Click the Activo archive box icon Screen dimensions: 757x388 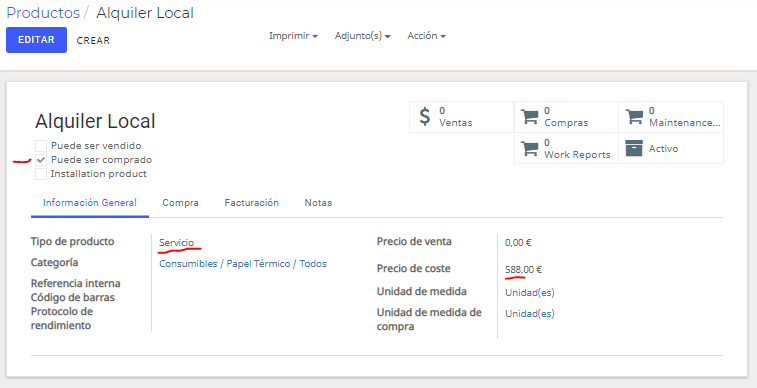point(634,149)
